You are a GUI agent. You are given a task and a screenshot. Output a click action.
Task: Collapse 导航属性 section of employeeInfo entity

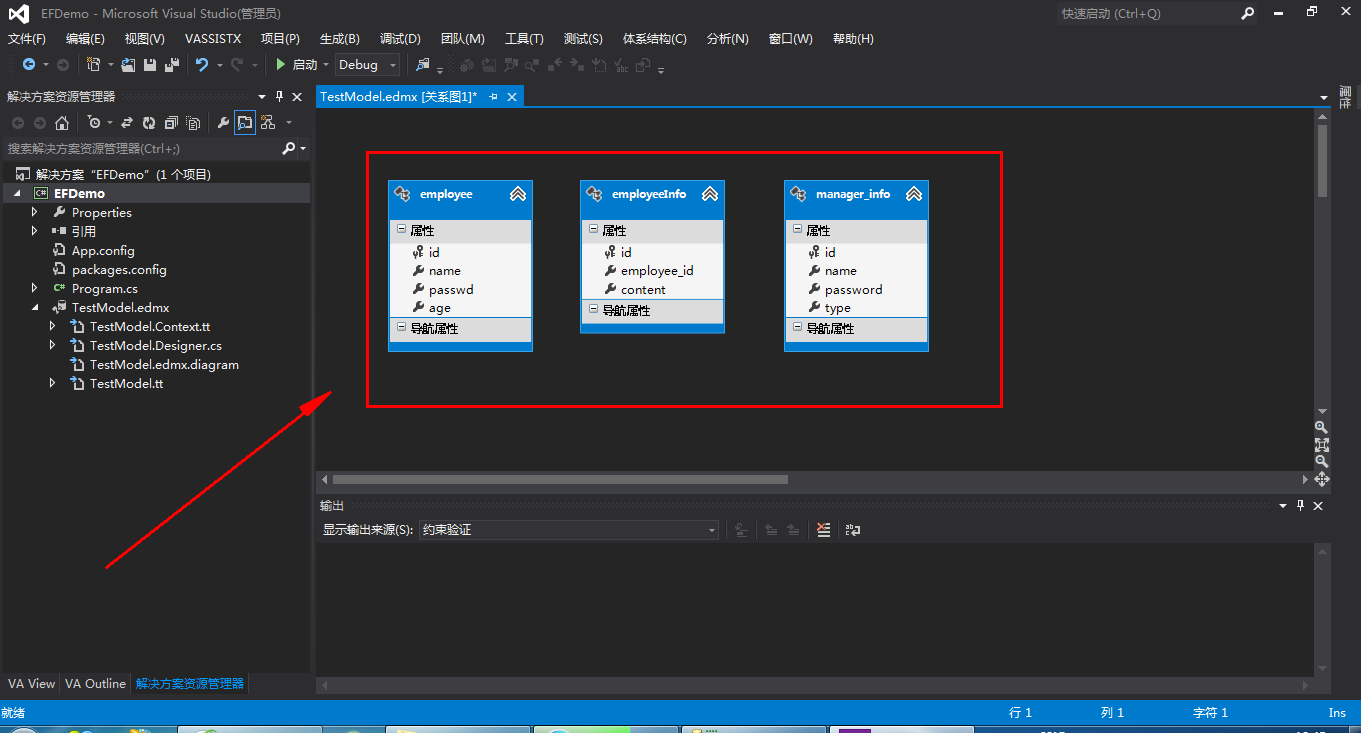(593, 310)
